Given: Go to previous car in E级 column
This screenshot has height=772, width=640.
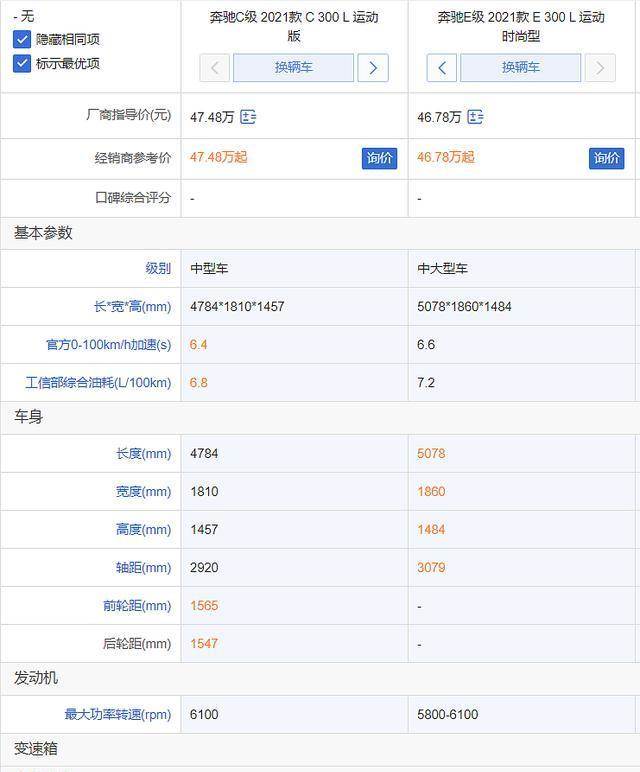Looking at the screenshot, I should pos(442,68).
